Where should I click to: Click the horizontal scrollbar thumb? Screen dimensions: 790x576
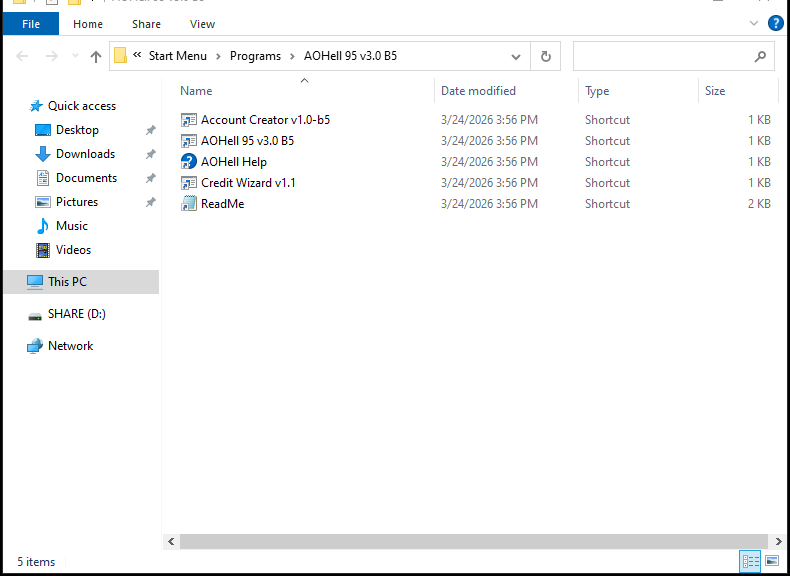474,542
